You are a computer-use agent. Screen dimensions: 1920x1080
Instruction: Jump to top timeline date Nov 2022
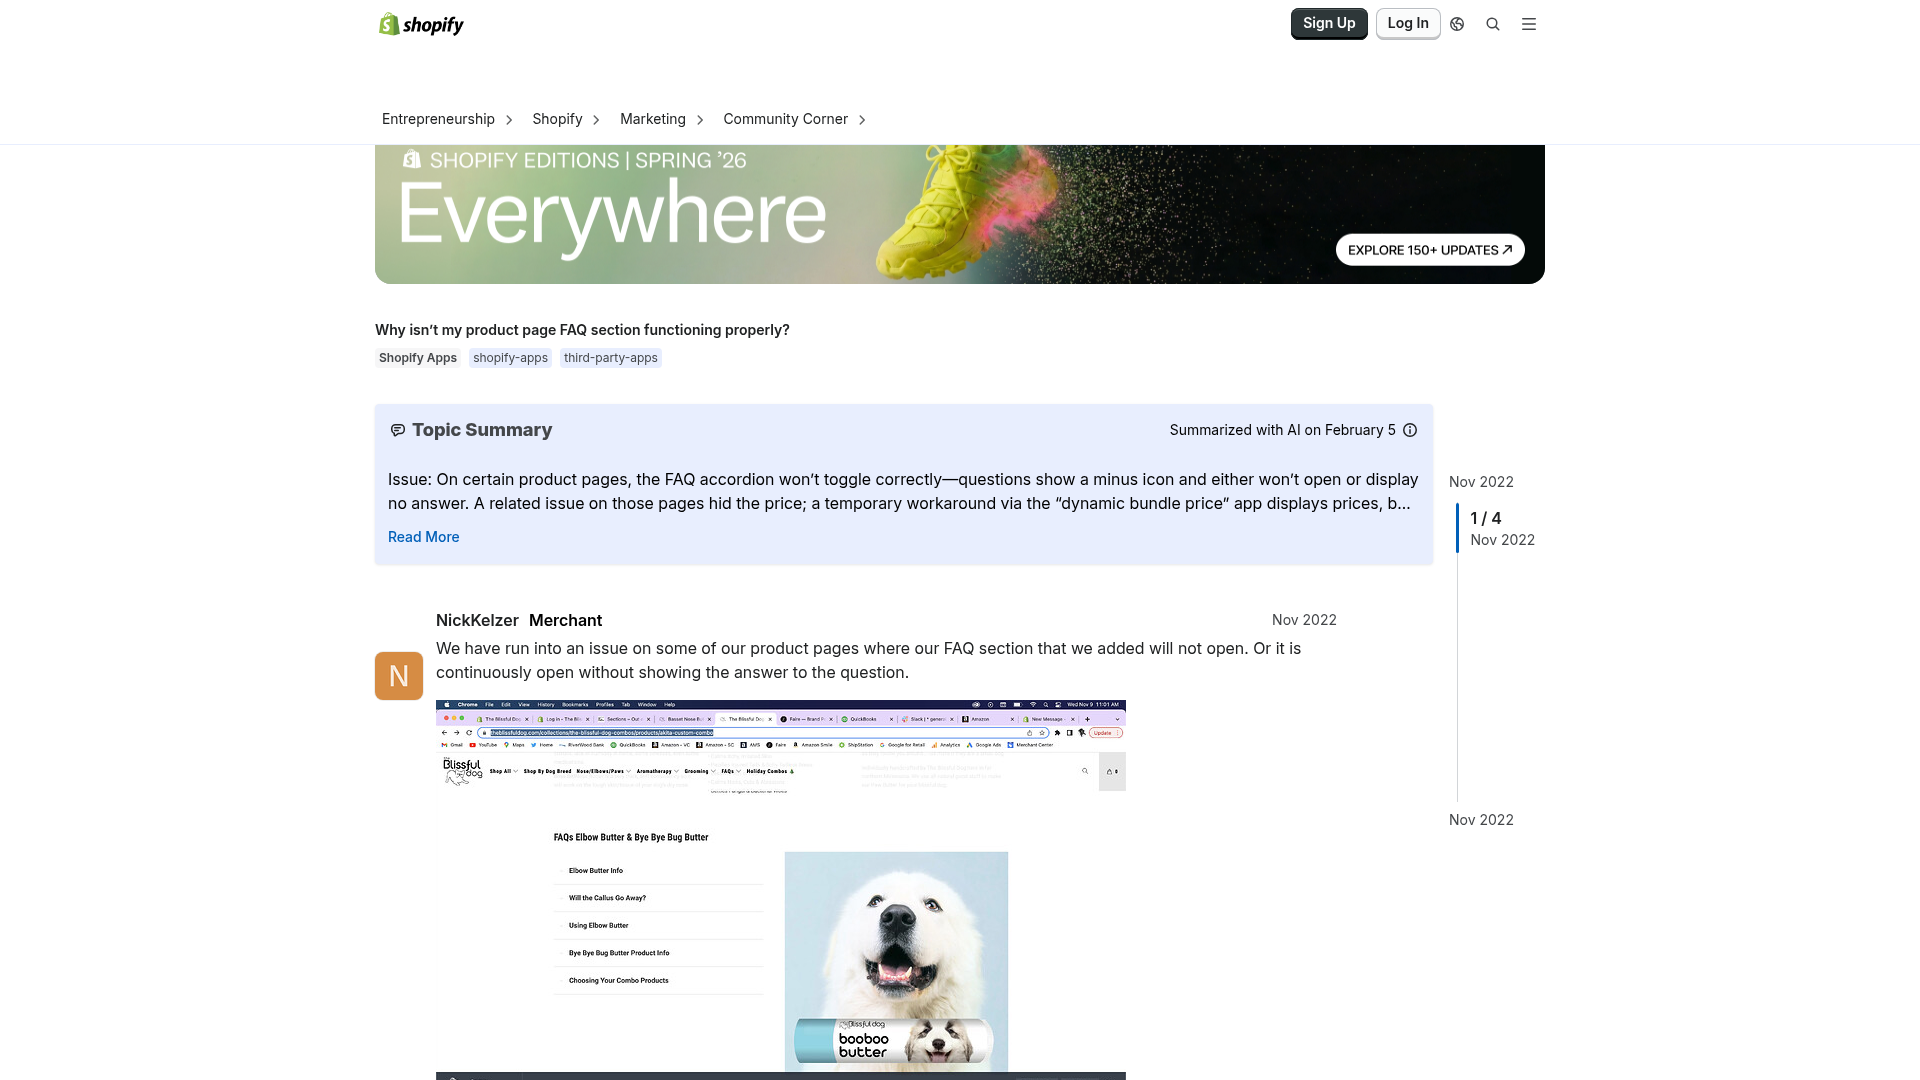(x=1481, y=482)
